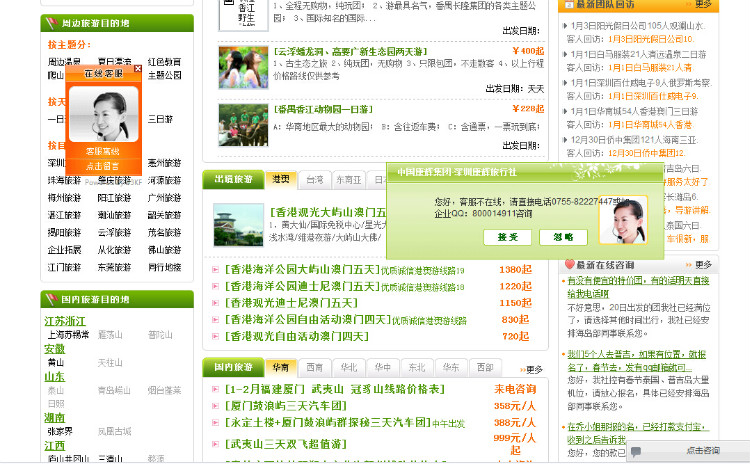This screenshot has width=750, height=464.
Task: Close the 在线客服 floating widget
Action: click(138, 69)
